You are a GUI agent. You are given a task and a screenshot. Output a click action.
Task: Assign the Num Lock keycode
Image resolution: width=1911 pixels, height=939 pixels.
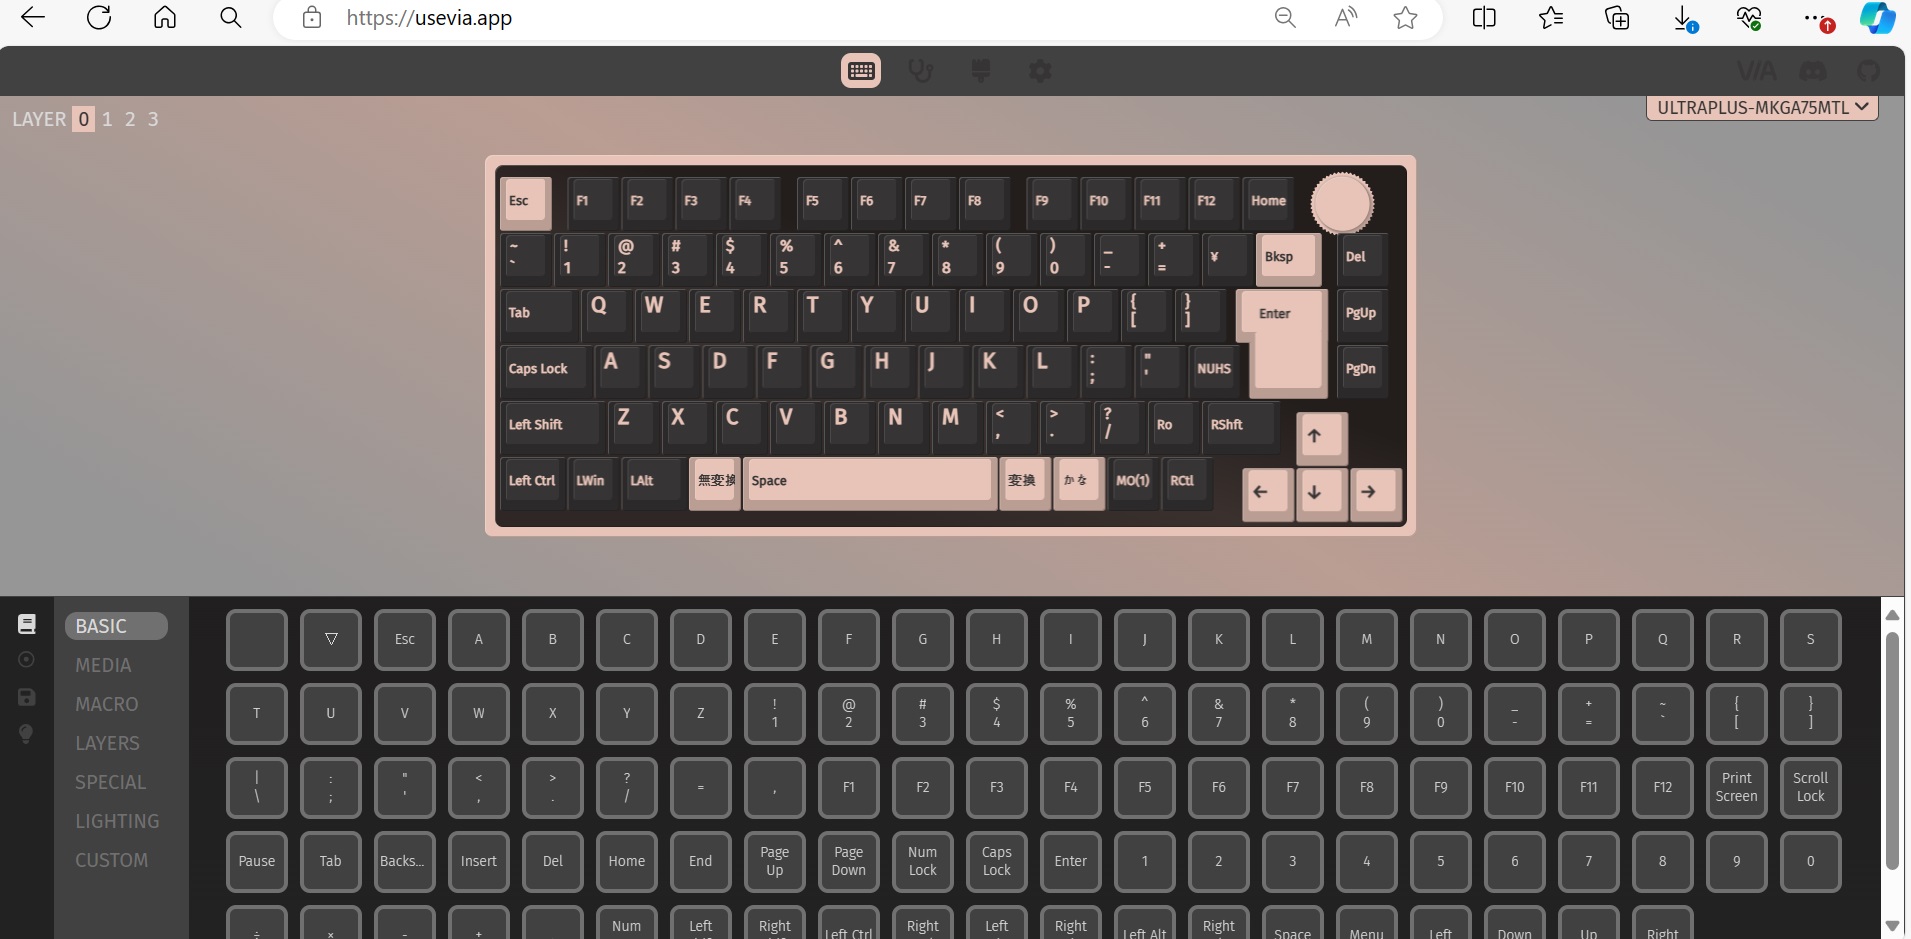923,861
